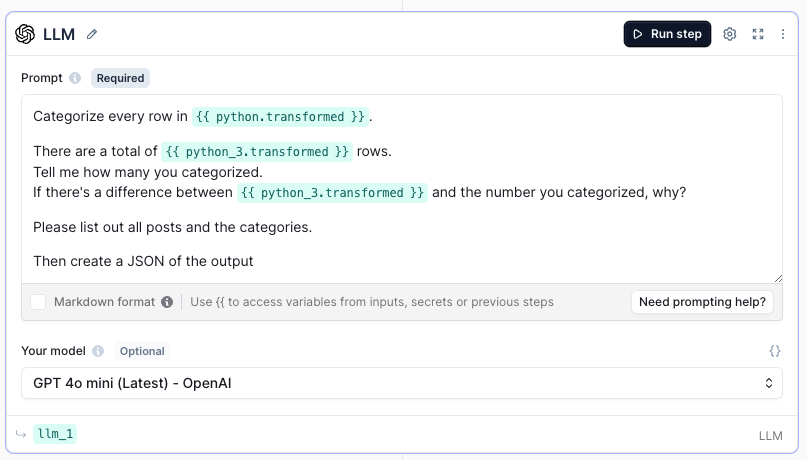
Task: Open the GPT 4o mini model dropdown
Action: pos(401,383)
